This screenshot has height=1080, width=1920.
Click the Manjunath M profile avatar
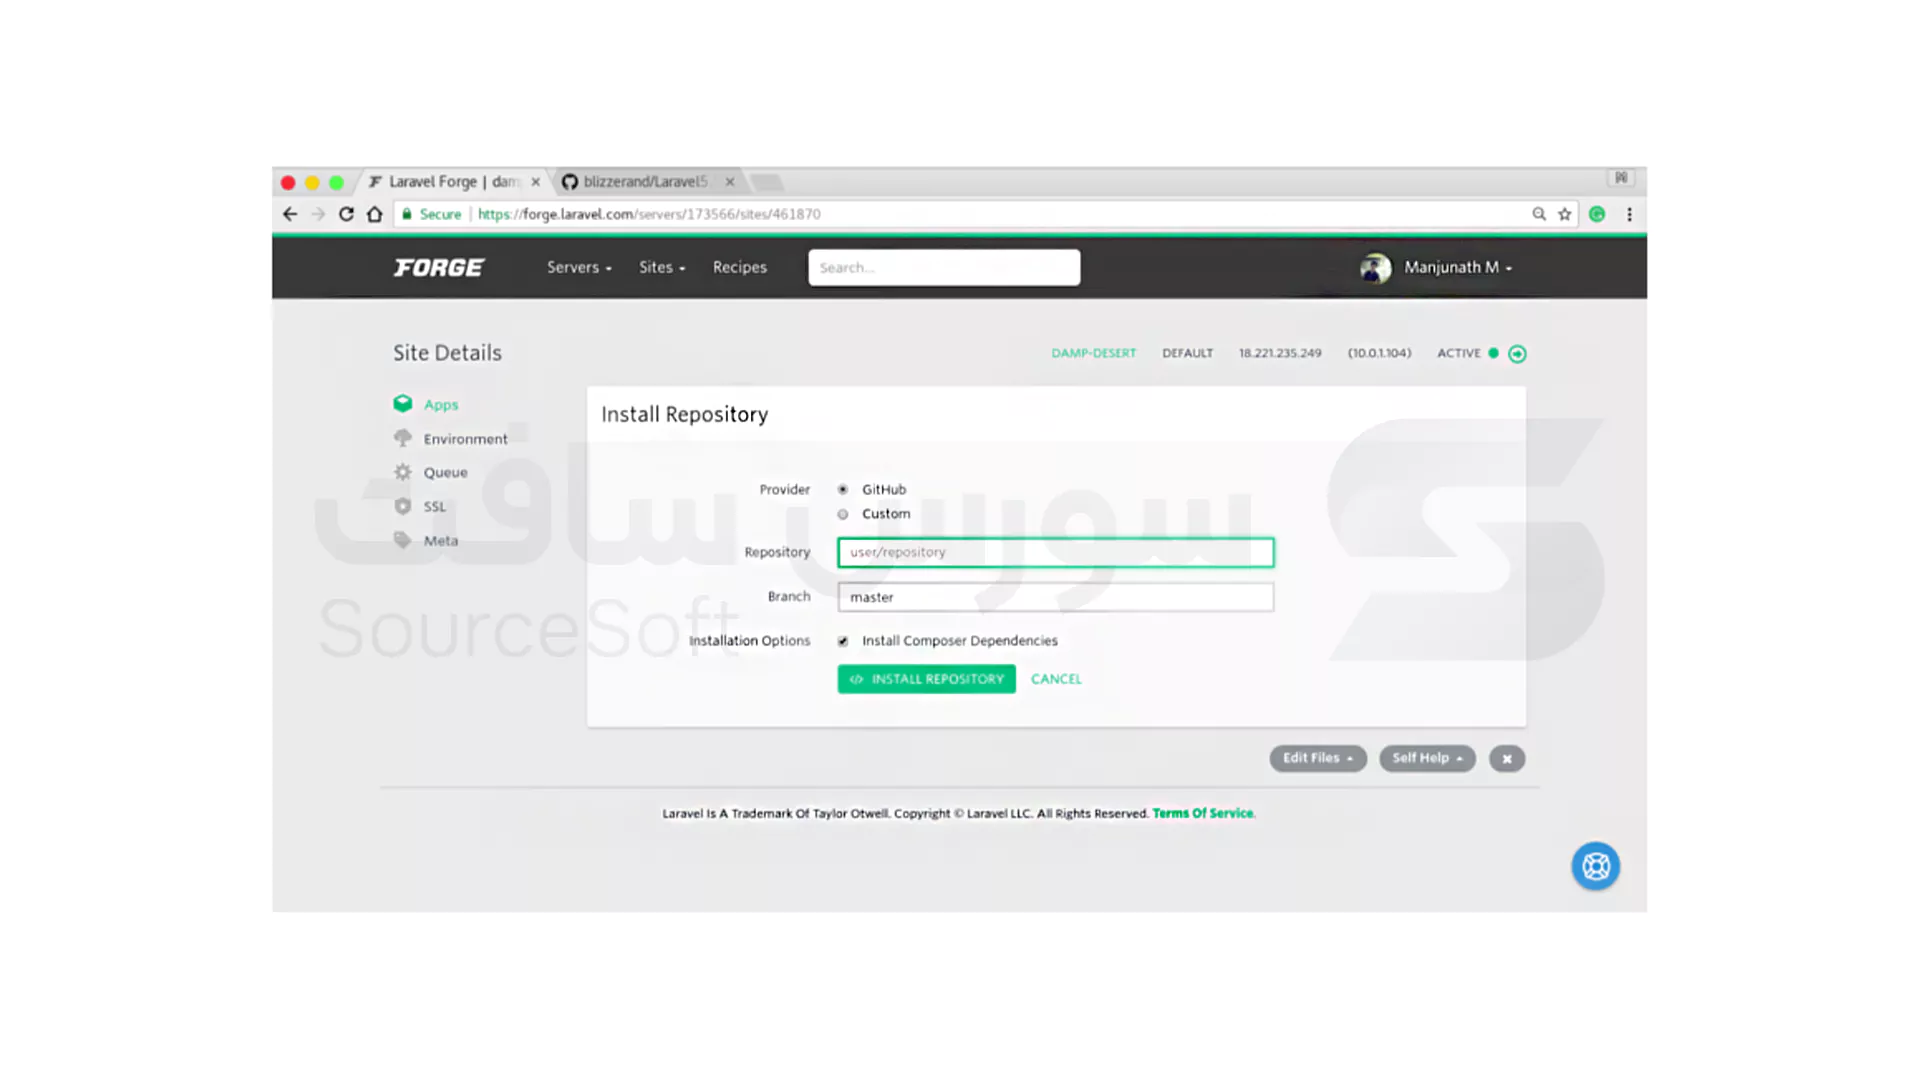coord(1375,267)
